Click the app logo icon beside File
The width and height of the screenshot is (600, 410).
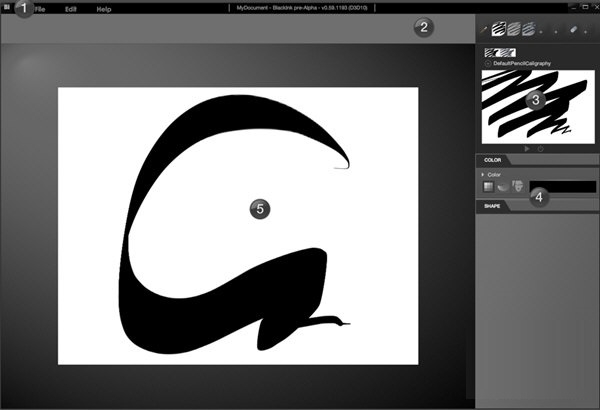coord(8,8)
